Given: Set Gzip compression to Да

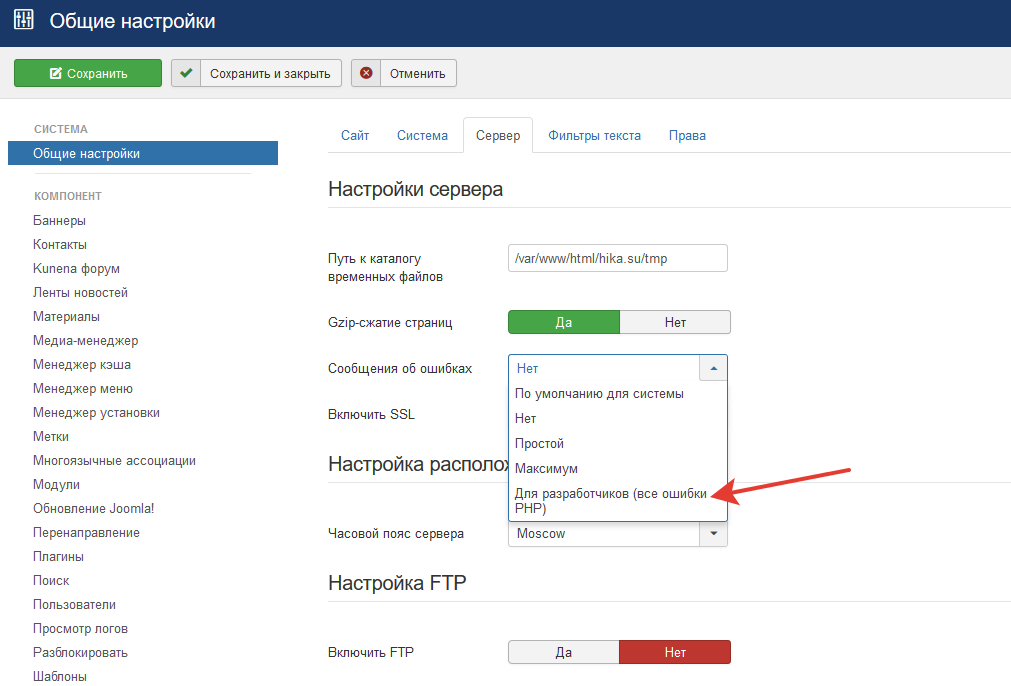Looking at the screenshot, I should click(564, 322).
